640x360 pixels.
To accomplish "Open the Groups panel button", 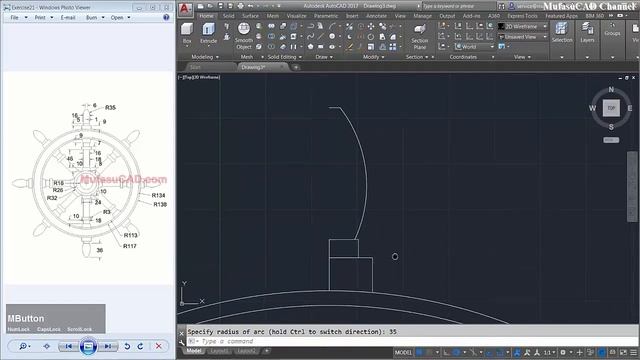I will 612,29.
